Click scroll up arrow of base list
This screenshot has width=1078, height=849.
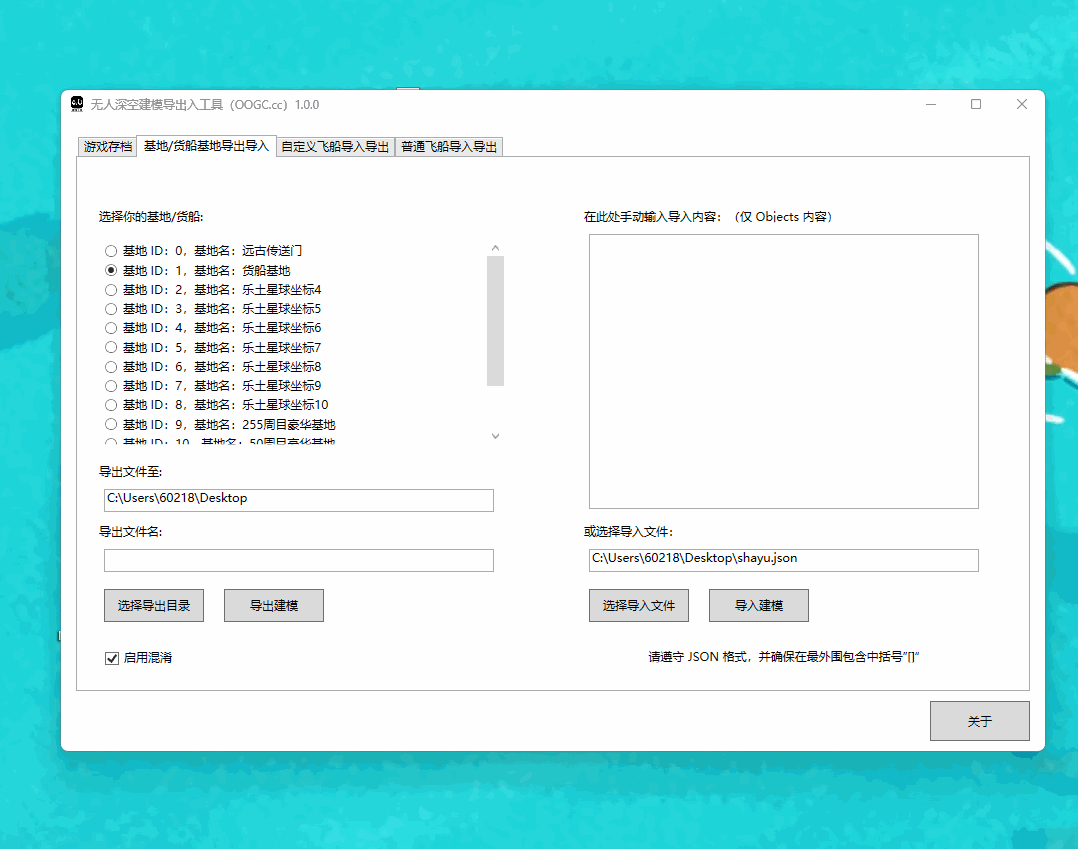[495, 247]
